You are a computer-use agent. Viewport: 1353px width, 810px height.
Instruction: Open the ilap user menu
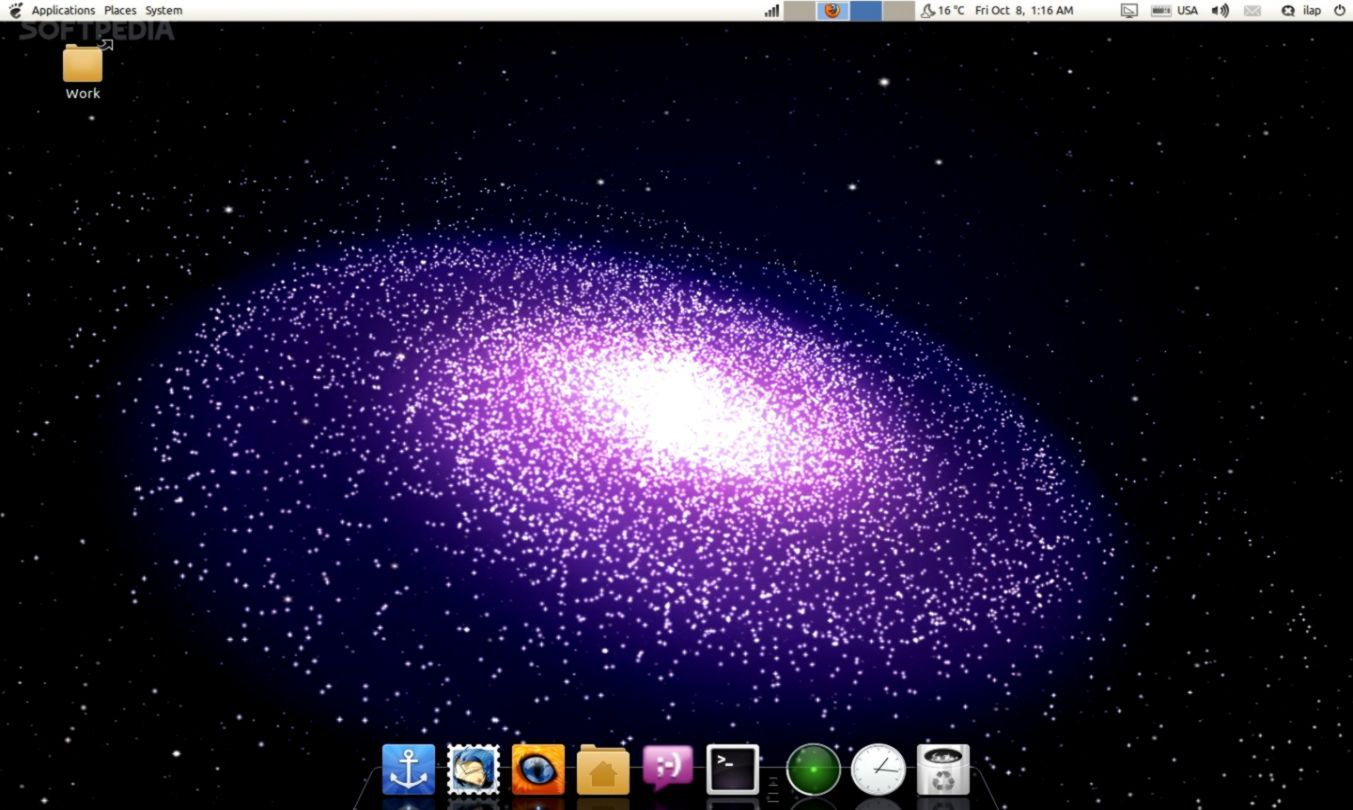point(1302,10)
